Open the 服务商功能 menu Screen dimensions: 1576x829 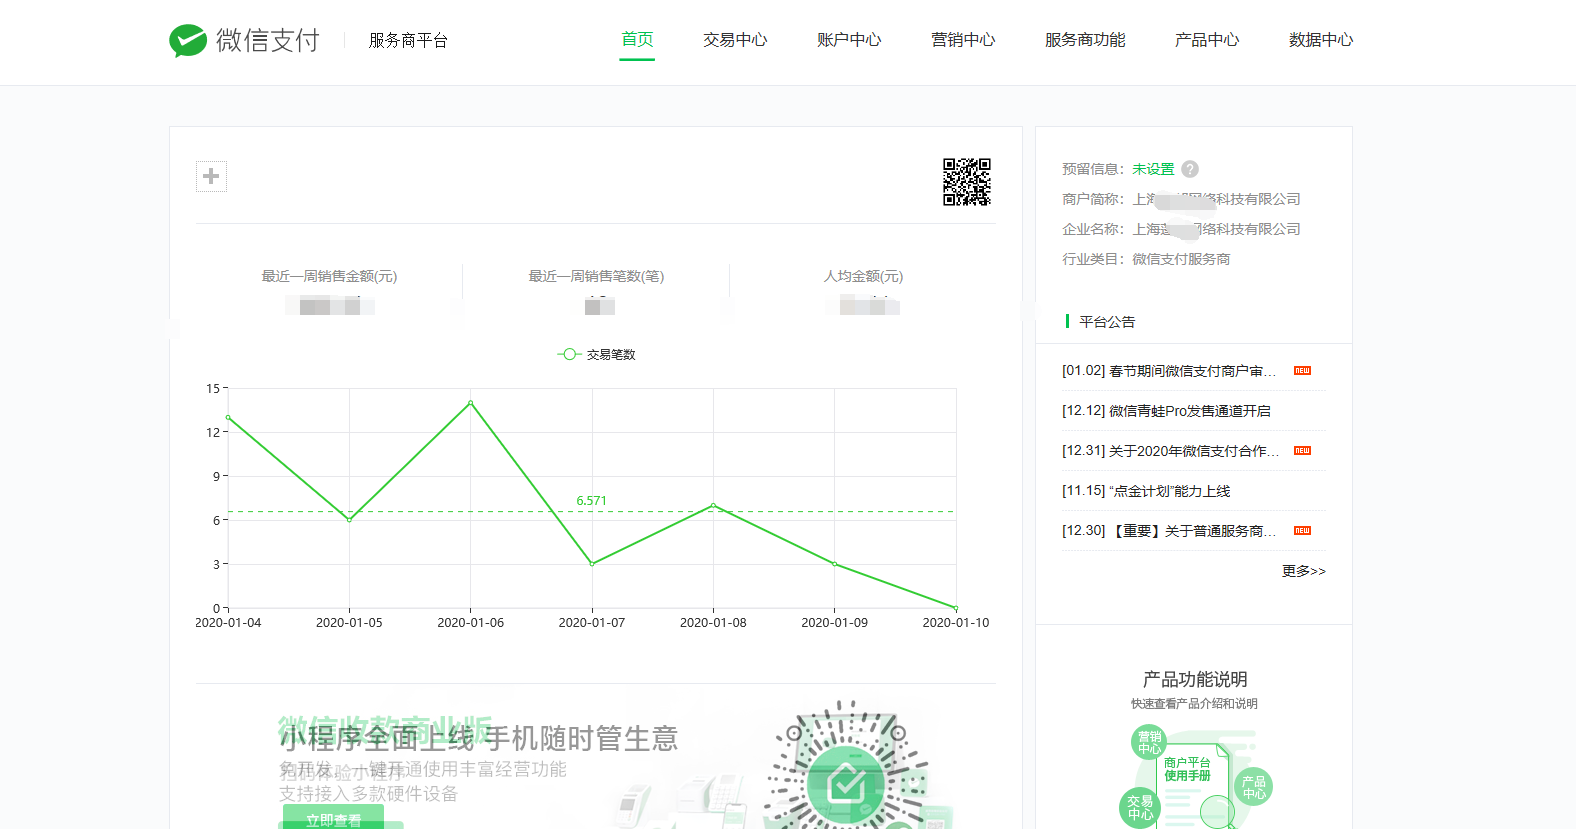click(x=1085, y=40)
